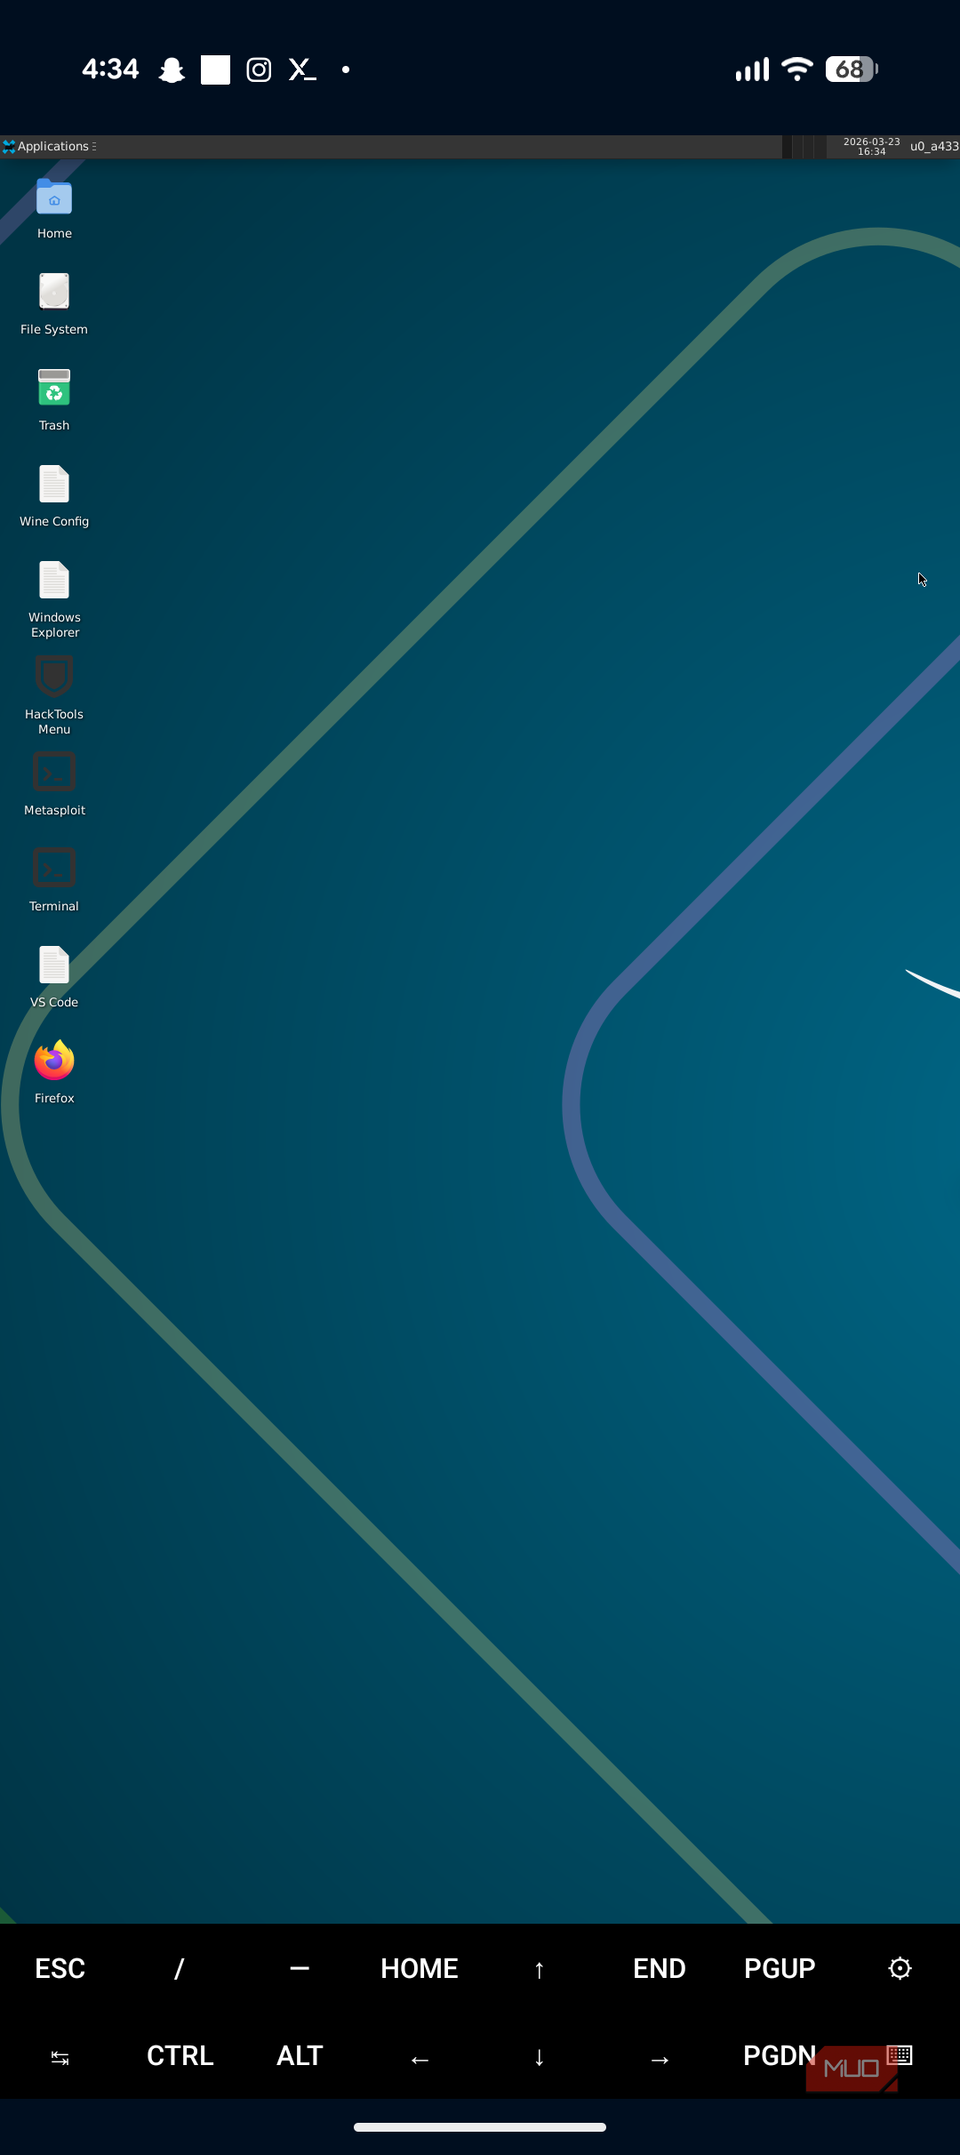Image resolution: width=960 pixels, height=2155 pixels.
Task: Tap the Snapchat notification icon in status bar
Action: pyautogui.click(x=172, y=70)
